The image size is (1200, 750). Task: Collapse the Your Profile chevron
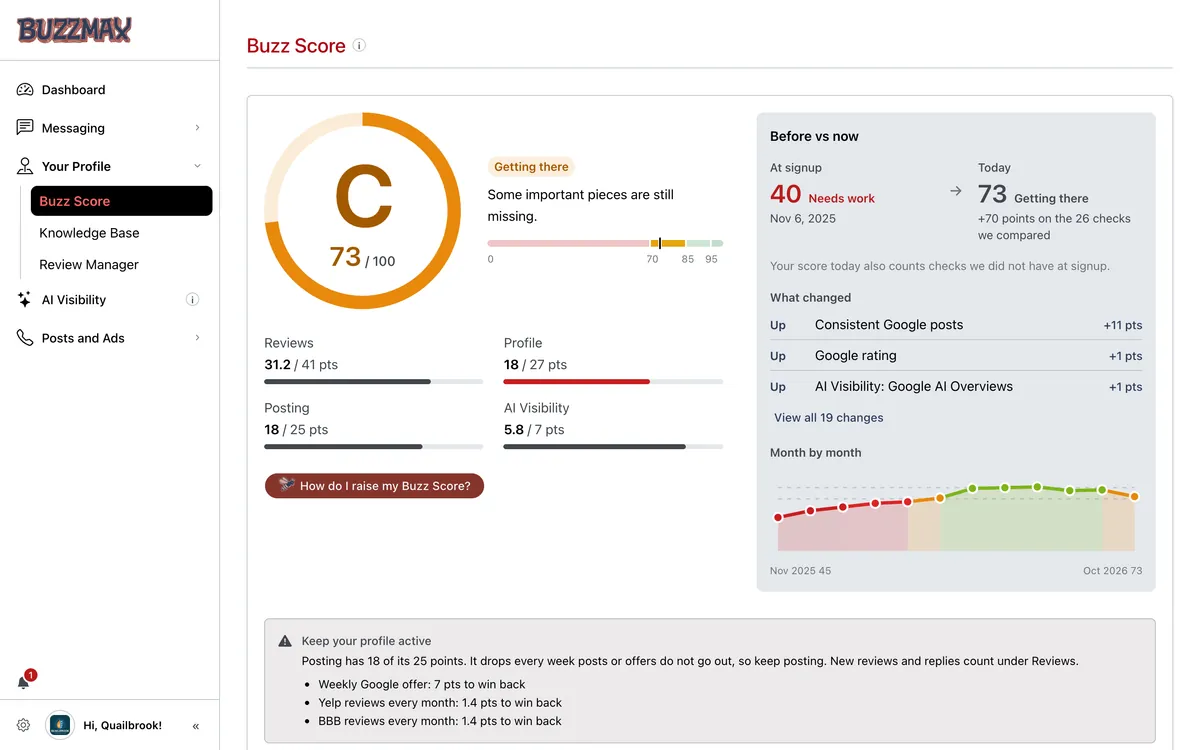click(x=197, y=166)
